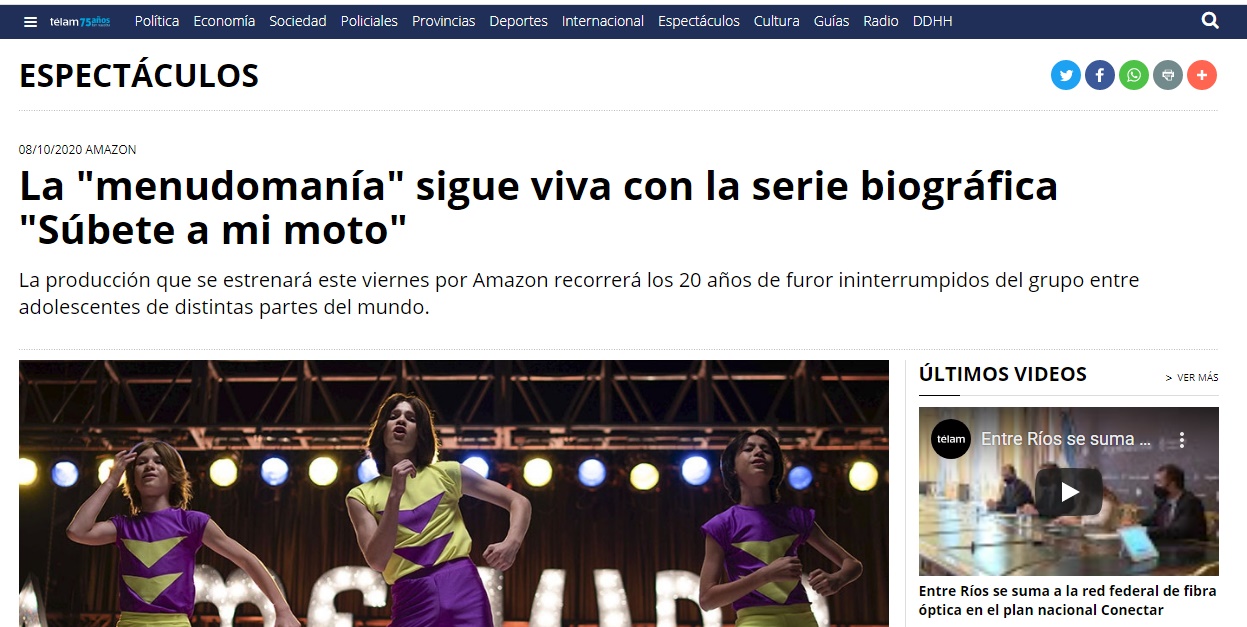
Task: Click the Télam logo
Action: (80, 21)
